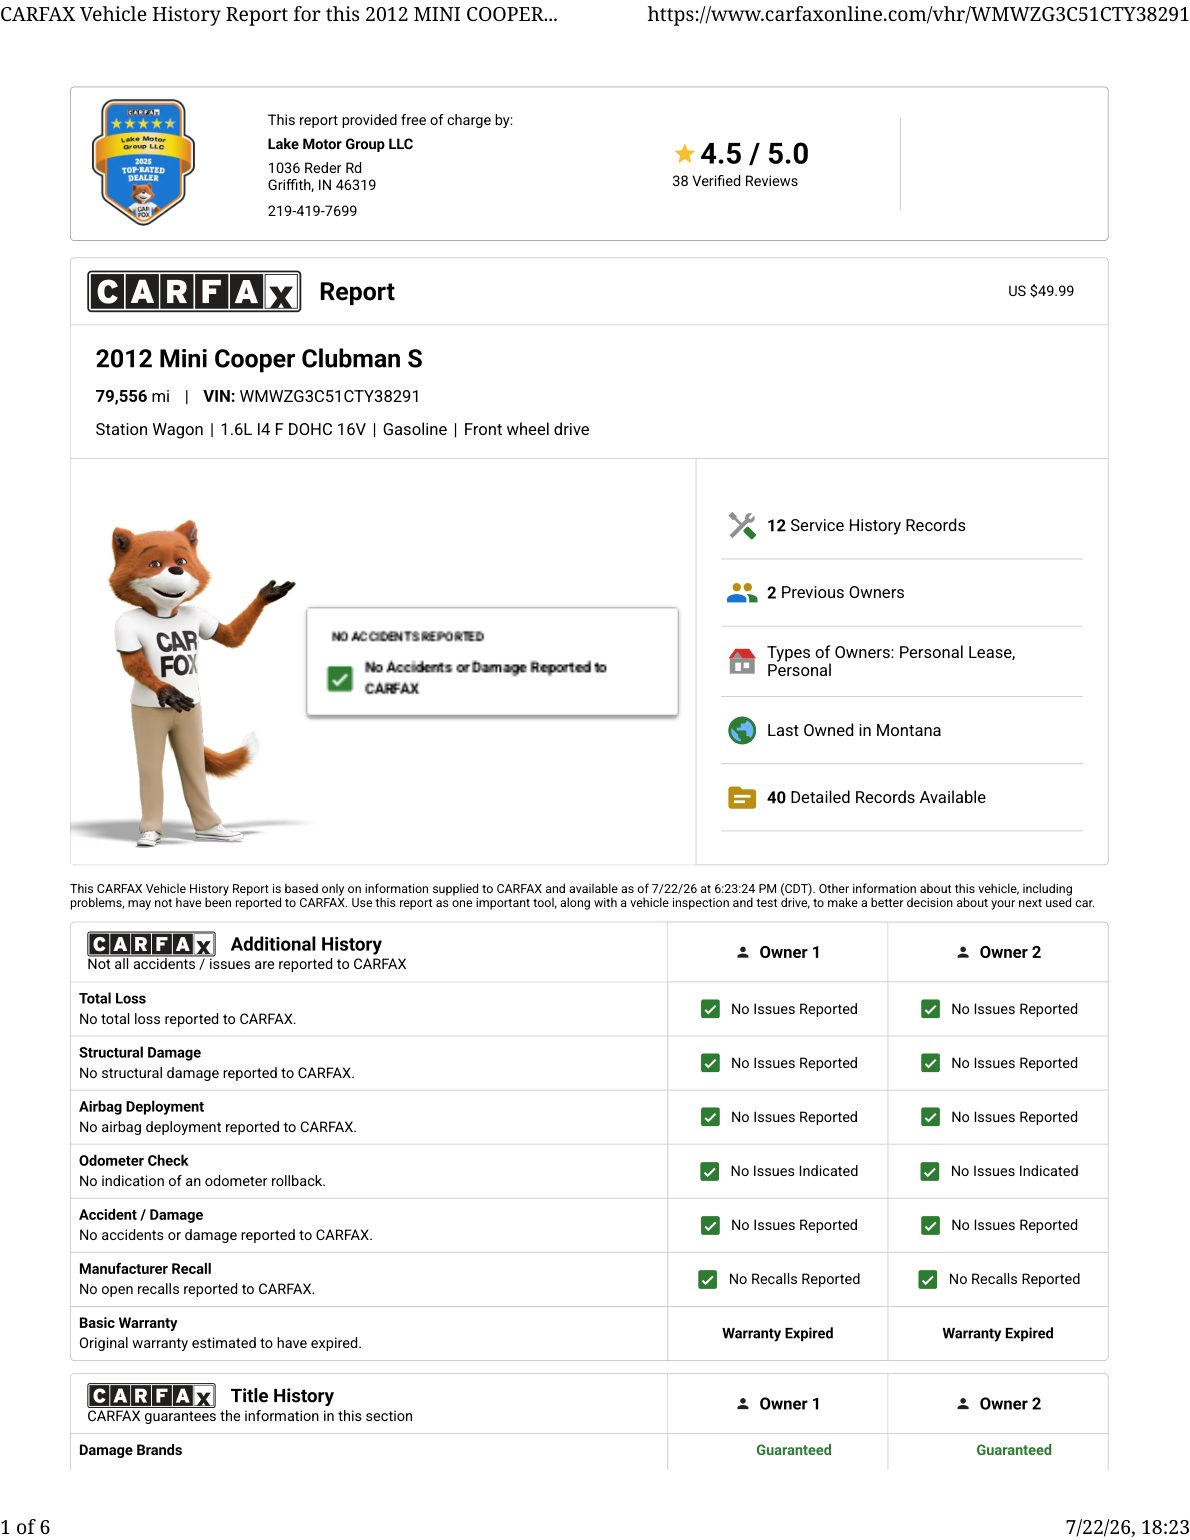The height and width of the screenshot is (1540, 1190).
Task: Click Owner 1 Structural Damage checkmark
Action: pyautogui.click(x=710, y=1063)
